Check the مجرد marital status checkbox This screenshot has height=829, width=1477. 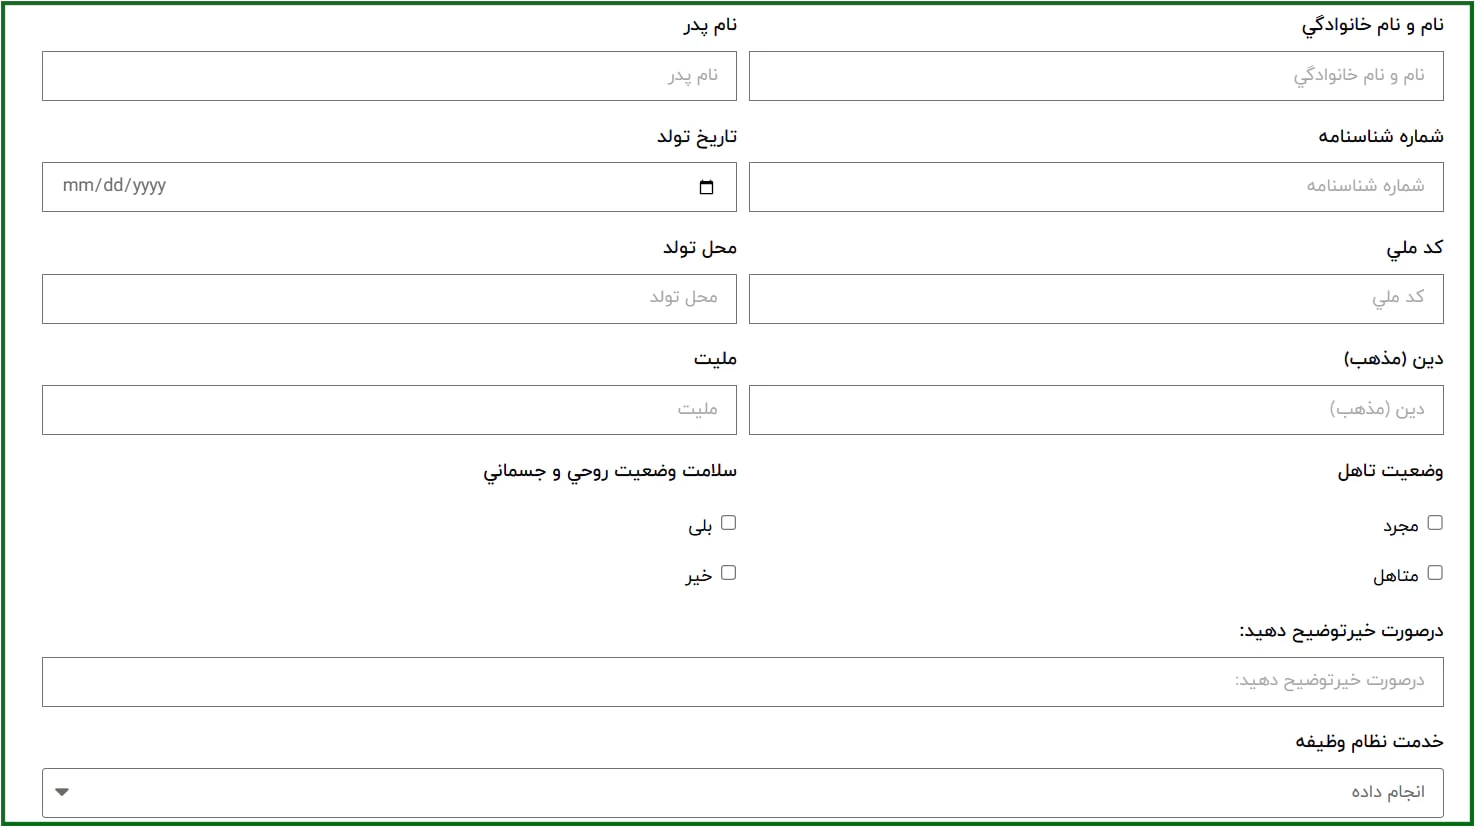point(1435,523)
